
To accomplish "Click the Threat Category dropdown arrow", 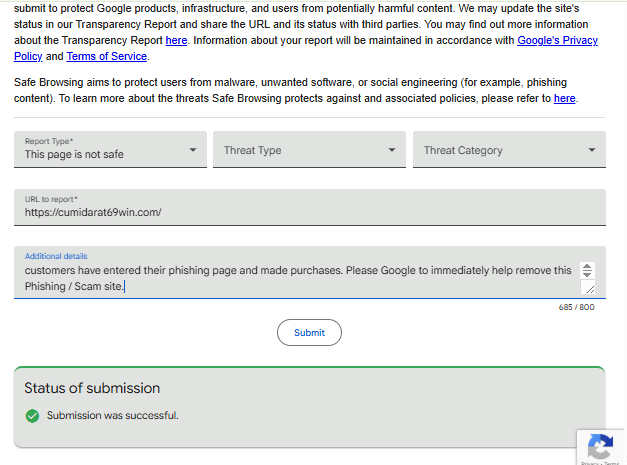I will [x=592, y=151].
